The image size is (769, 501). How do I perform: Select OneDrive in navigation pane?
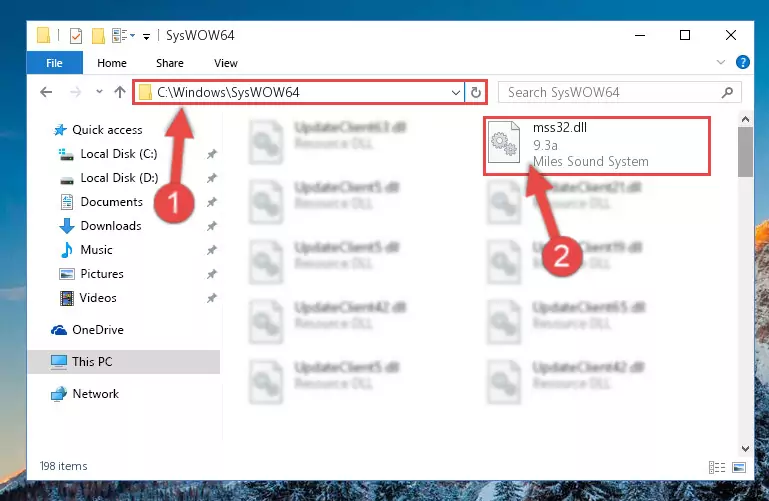tap(98, 330)
